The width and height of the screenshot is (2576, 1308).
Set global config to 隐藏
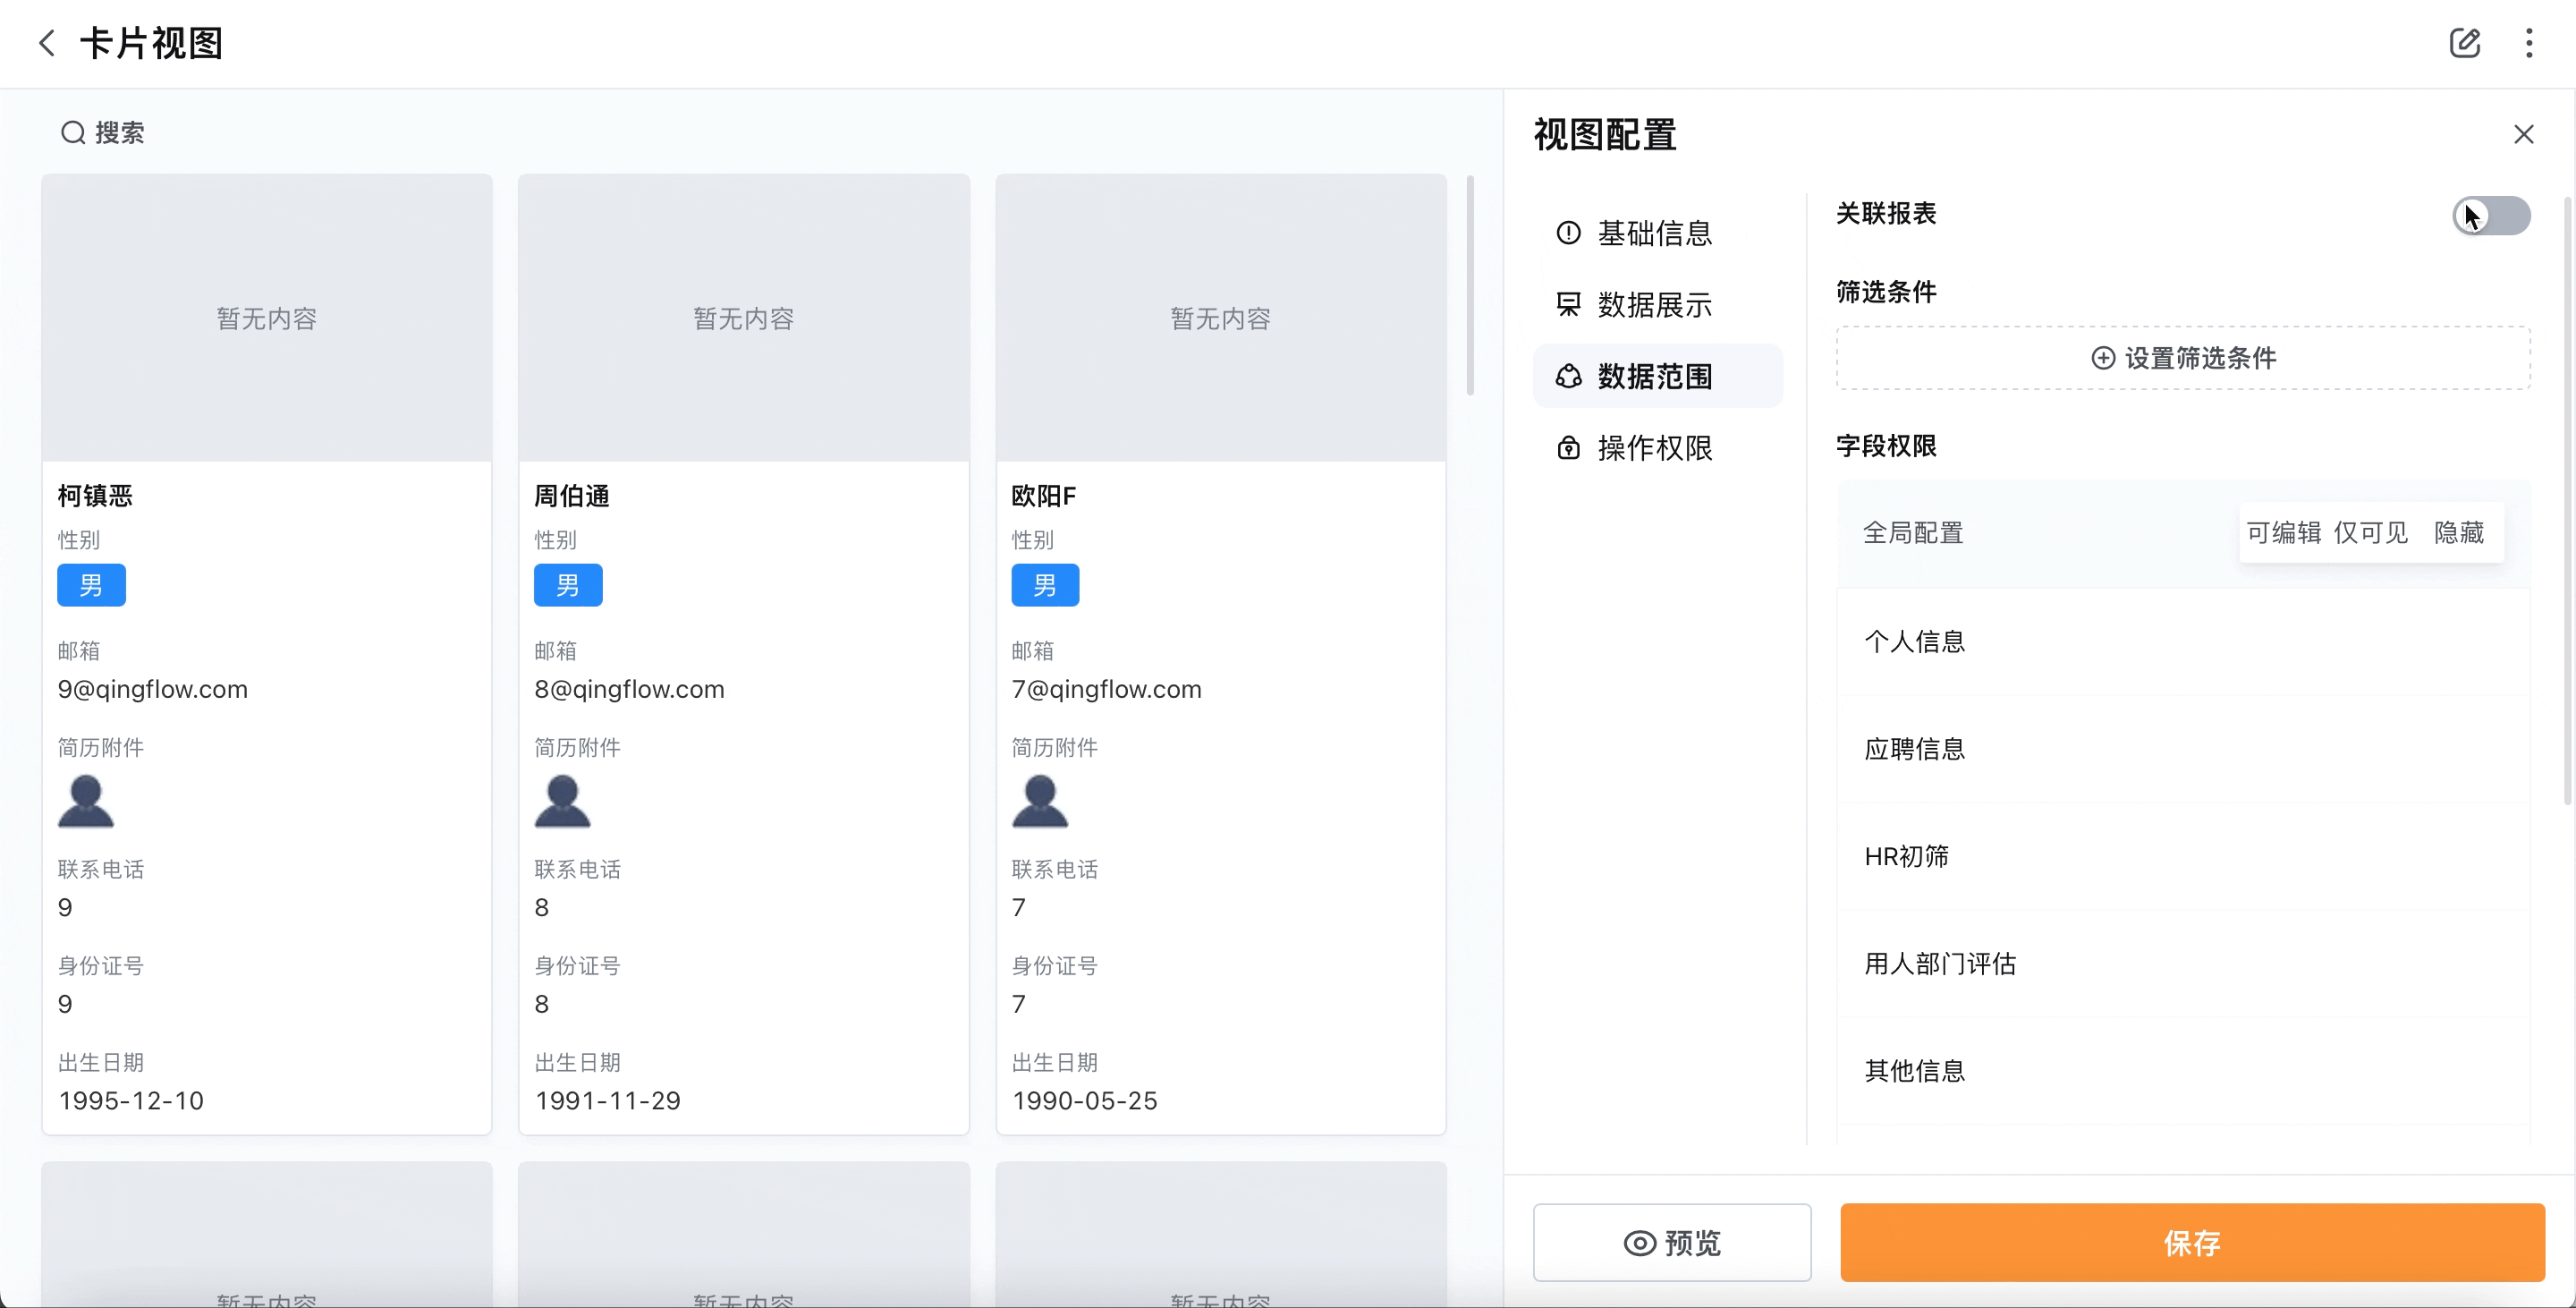click(x=2459, y=532)
